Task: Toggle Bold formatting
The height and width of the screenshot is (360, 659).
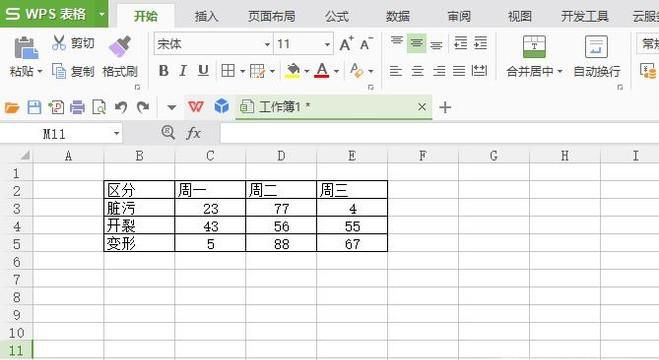Action: point(163,71)
